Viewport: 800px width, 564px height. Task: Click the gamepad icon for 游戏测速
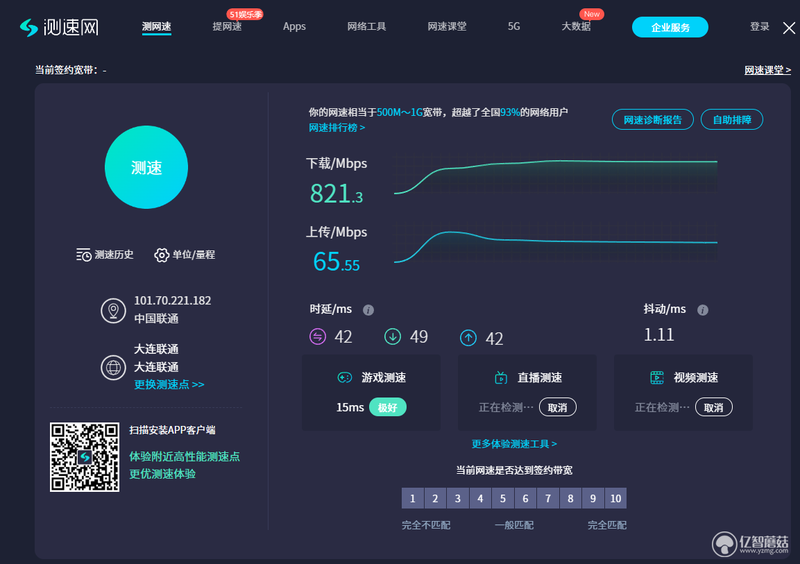click(x=345, y=377)
